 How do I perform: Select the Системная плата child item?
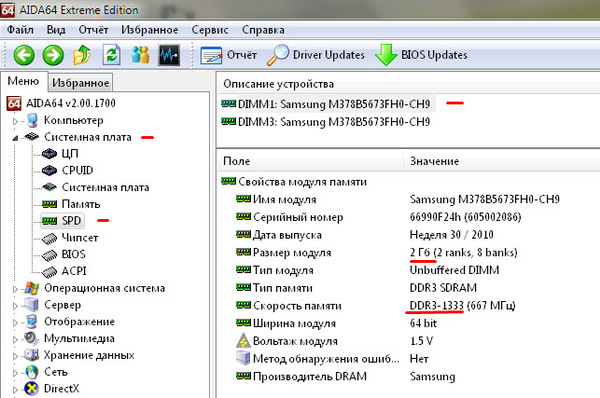95,187
